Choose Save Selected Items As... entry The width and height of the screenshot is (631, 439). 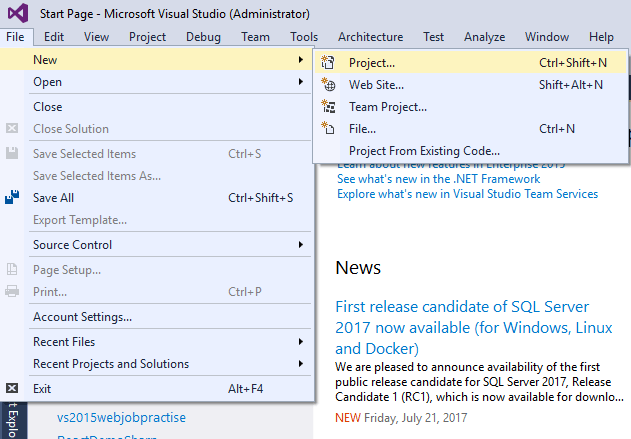click(x=157, y=176)
